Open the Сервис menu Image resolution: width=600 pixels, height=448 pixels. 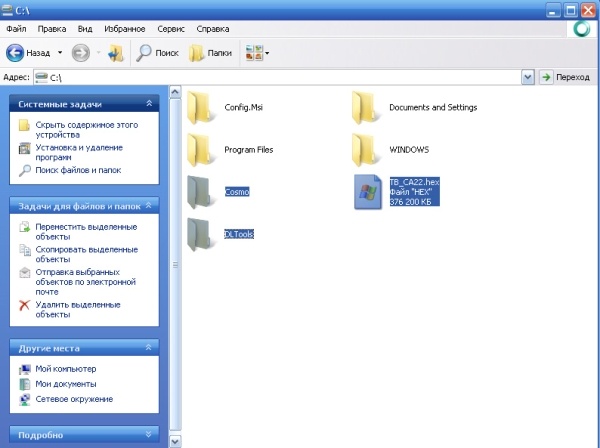(172, 29)
